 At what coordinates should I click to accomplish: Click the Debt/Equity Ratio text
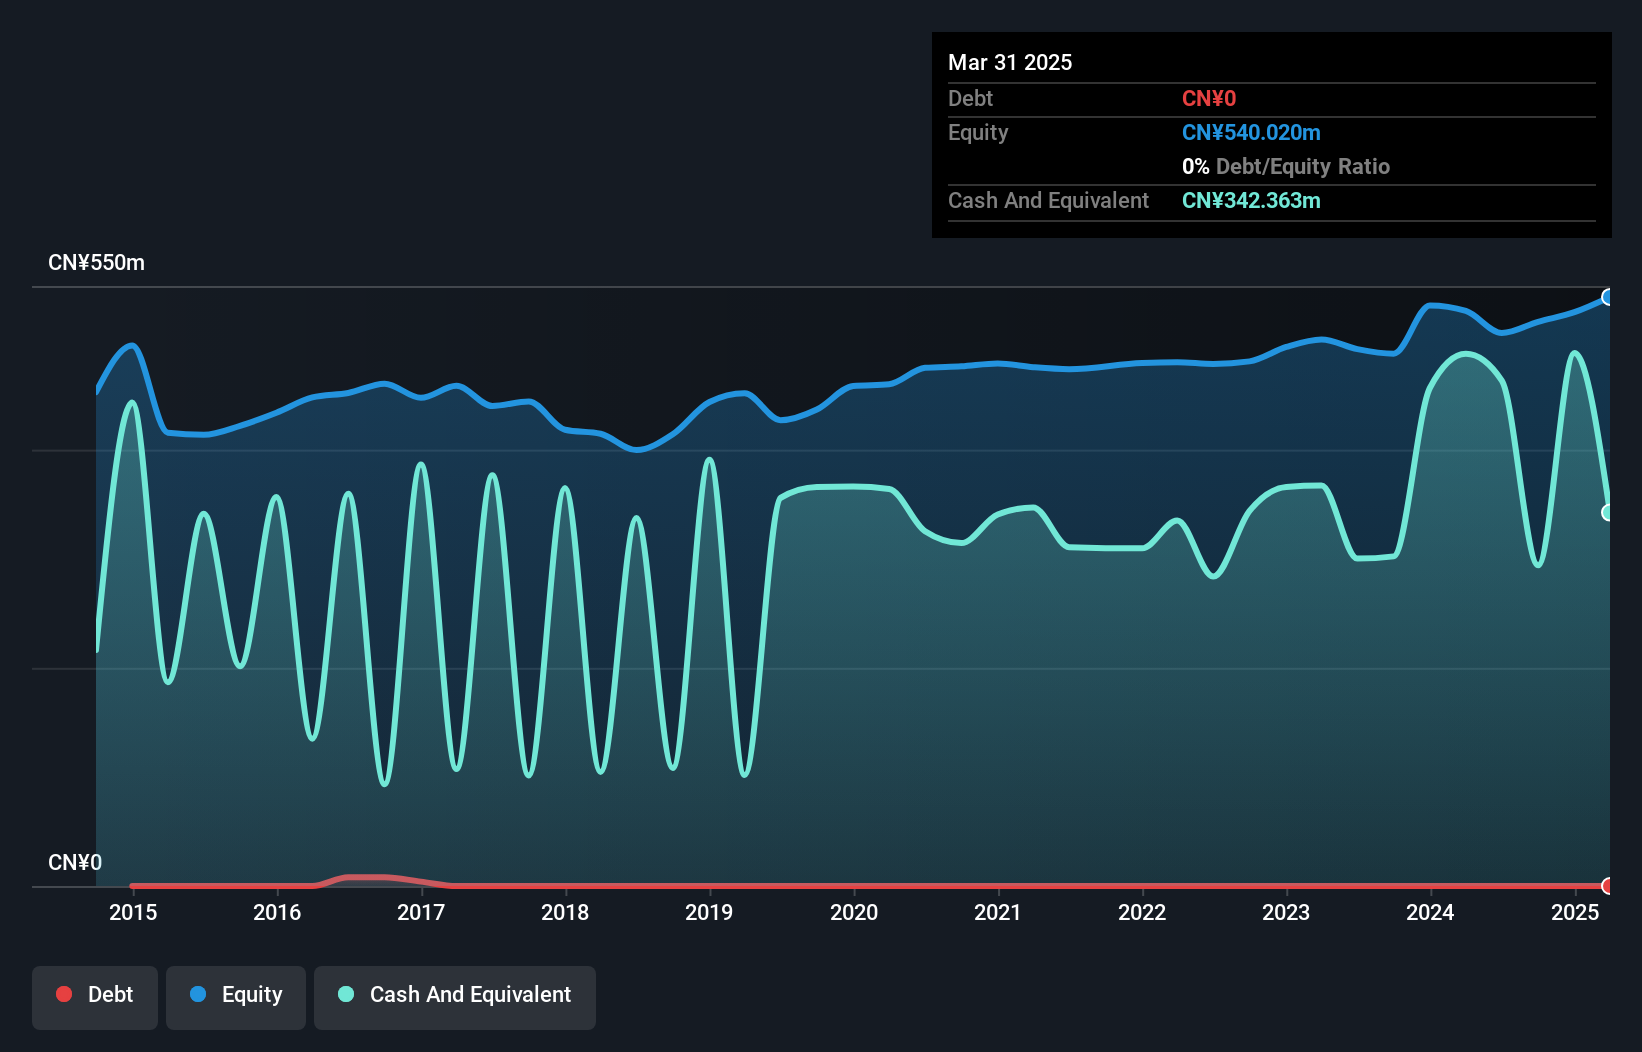(x=1303, y=166)
